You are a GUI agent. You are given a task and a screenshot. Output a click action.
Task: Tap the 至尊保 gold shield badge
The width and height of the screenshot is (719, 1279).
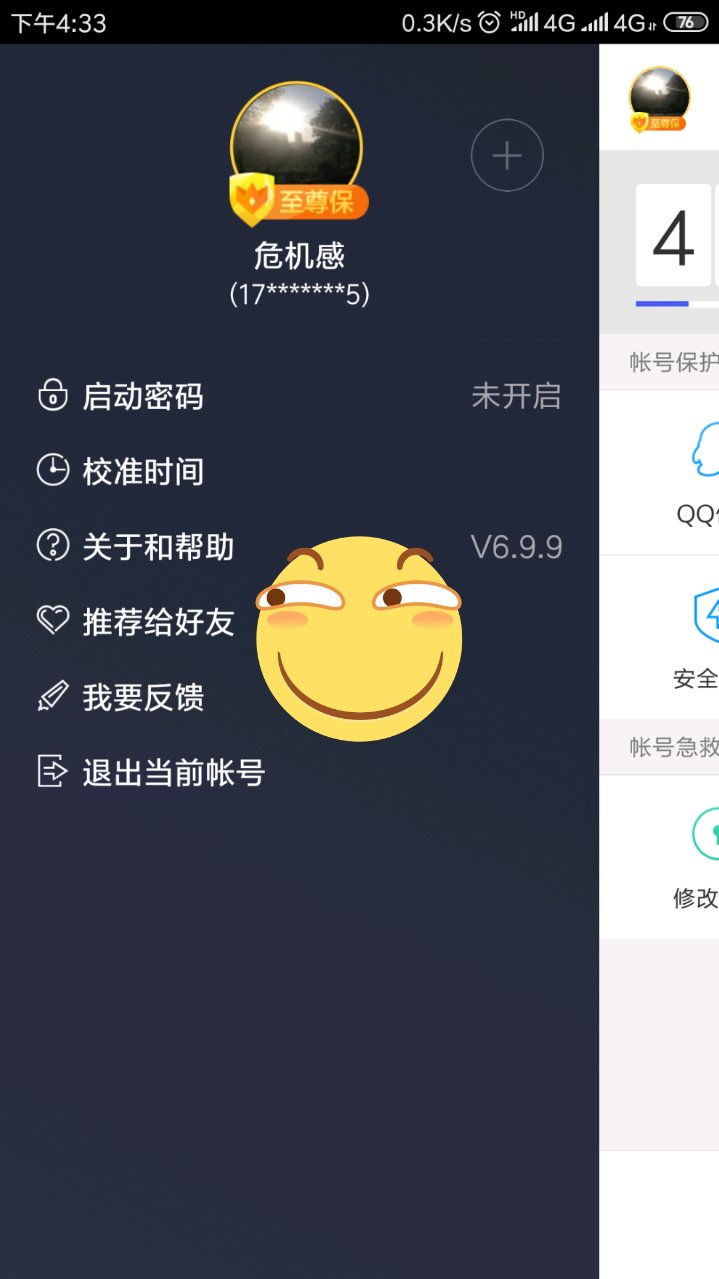point(299,200)
